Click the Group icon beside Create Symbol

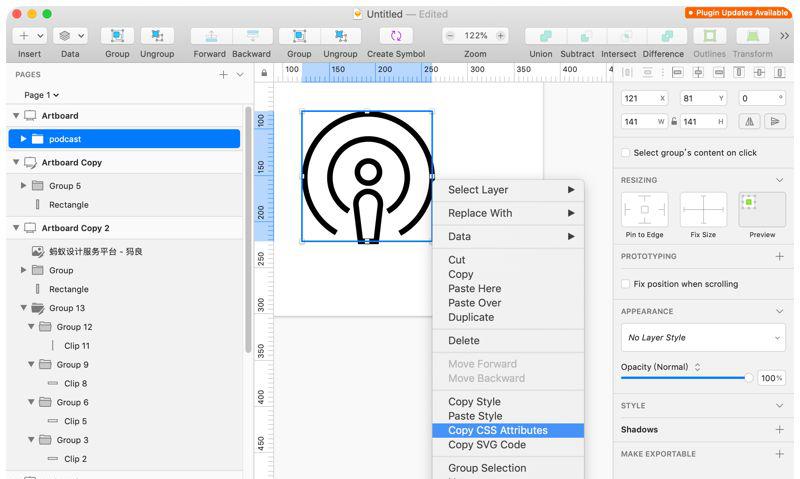coord(299,36)
